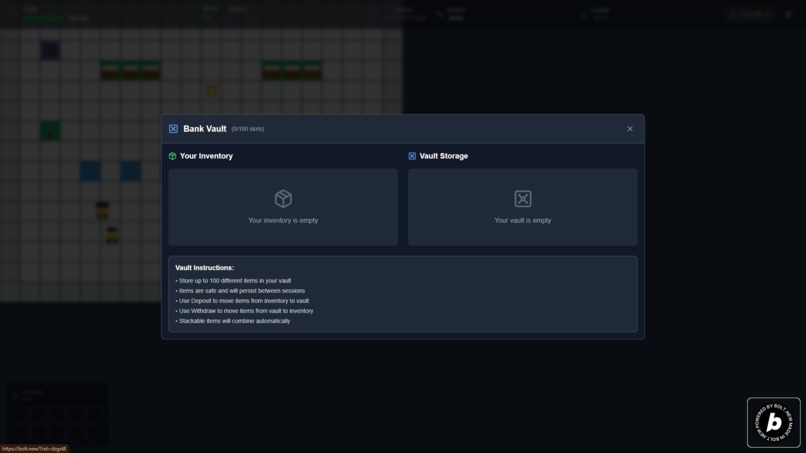Click the empty inventory box icon
The height and width of the screenshot is (453, 806).
click(x=283, y=198)
